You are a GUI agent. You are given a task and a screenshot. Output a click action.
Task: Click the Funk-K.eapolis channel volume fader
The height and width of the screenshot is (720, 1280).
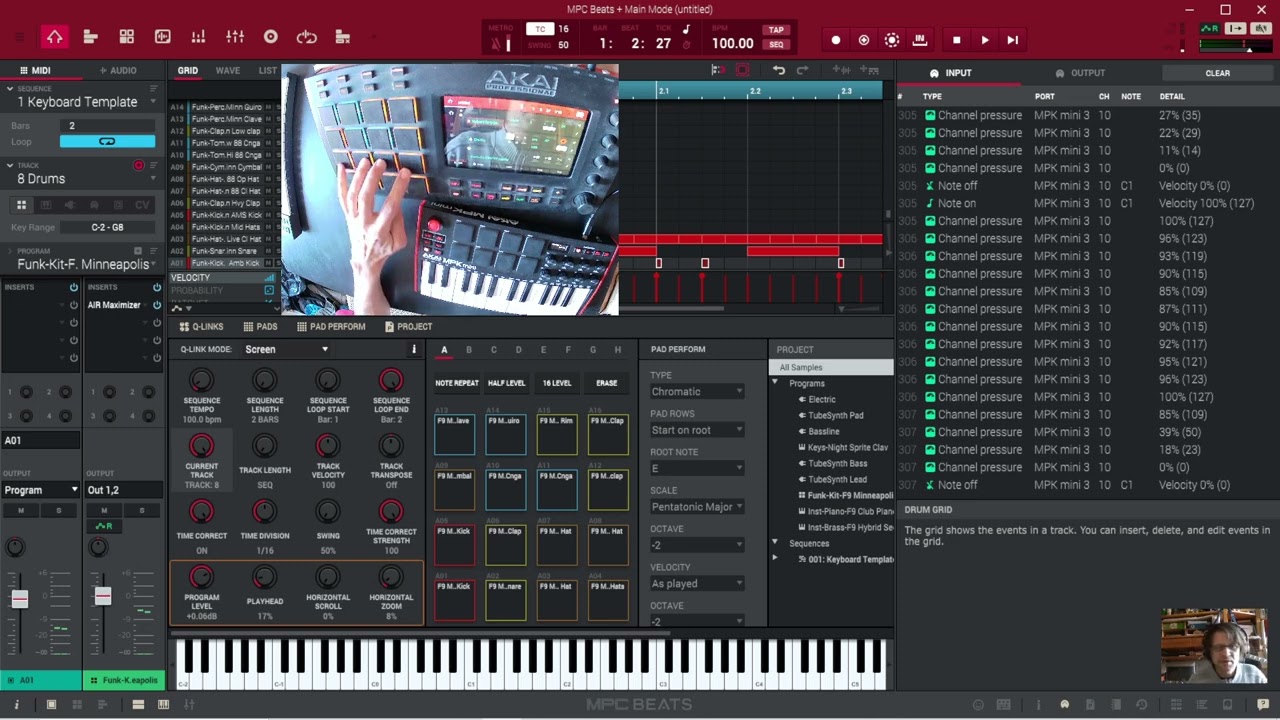coord(103,596)
